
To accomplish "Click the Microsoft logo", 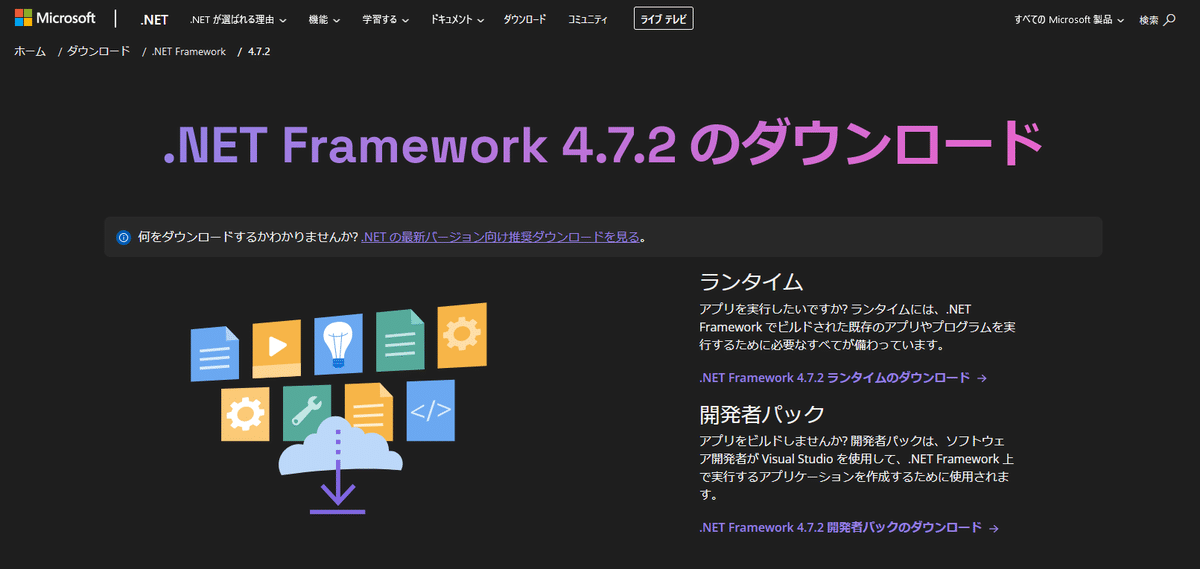I will 55,18.
